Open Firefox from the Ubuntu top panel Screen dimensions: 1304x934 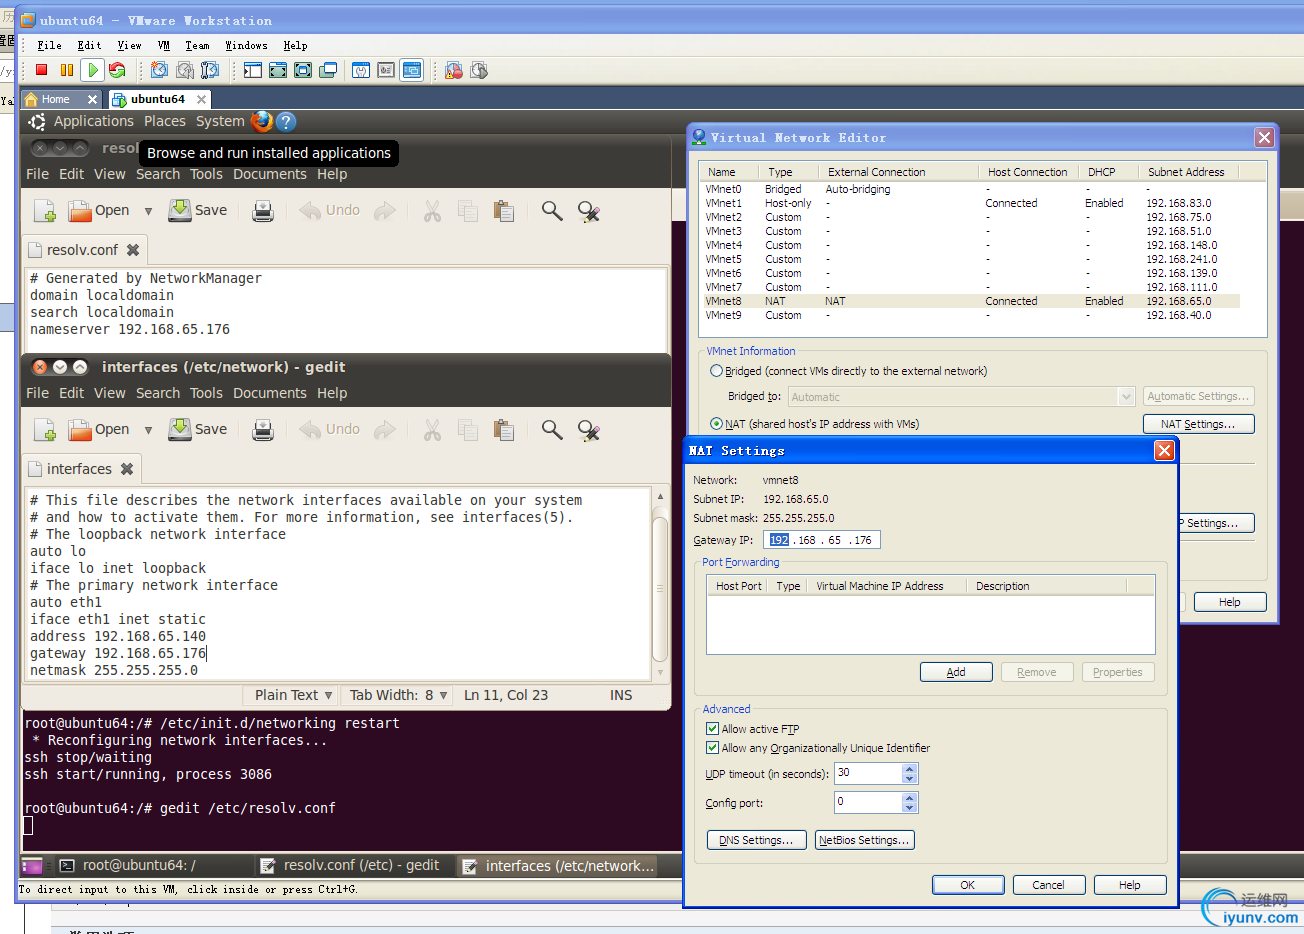pos(262,121)
